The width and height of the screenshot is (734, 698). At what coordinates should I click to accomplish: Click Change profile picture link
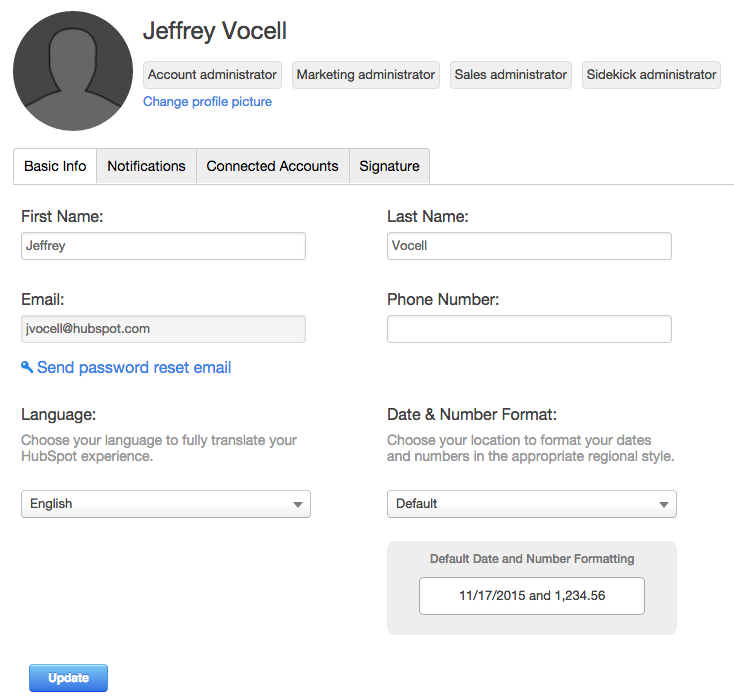pos(207,102)
